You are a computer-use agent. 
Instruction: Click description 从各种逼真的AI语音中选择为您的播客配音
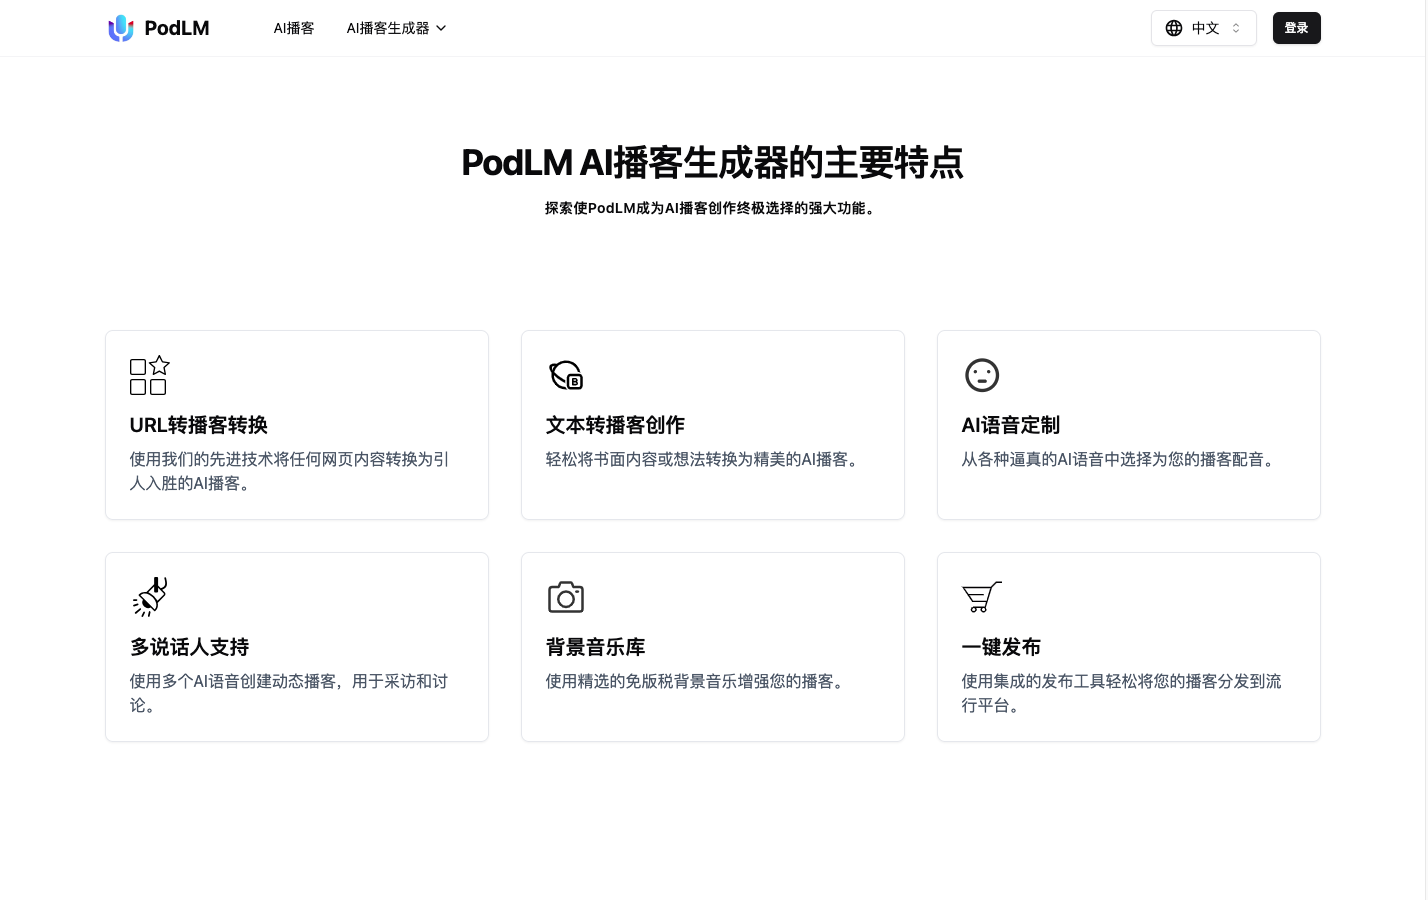pos(1121,459)
